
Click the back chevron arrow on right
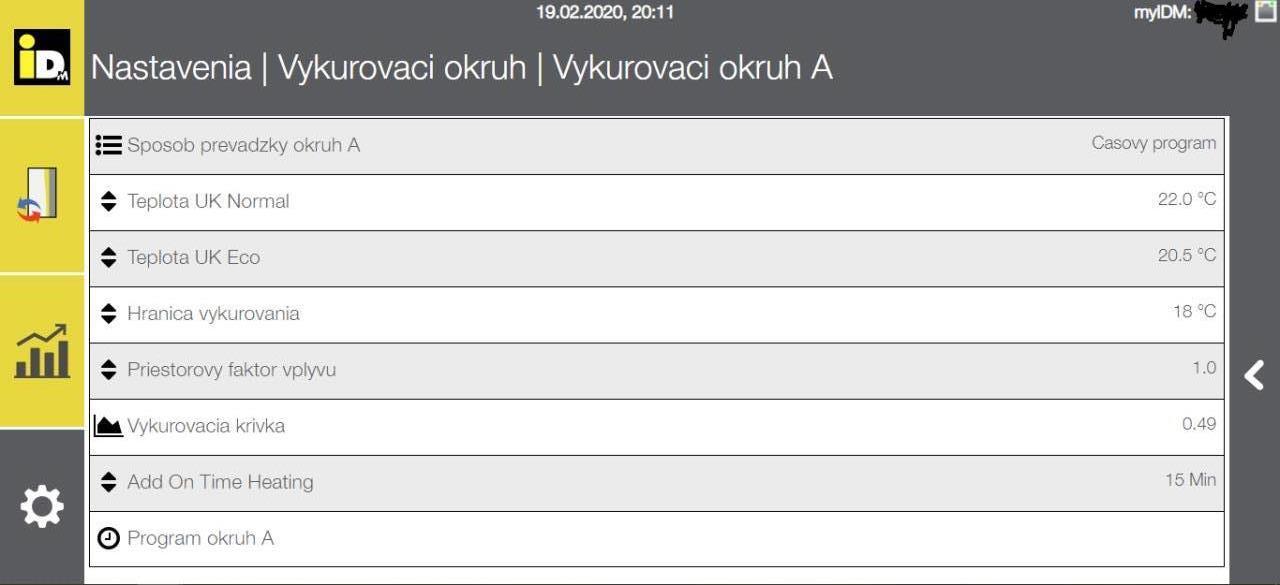[x=1254, y=375]
